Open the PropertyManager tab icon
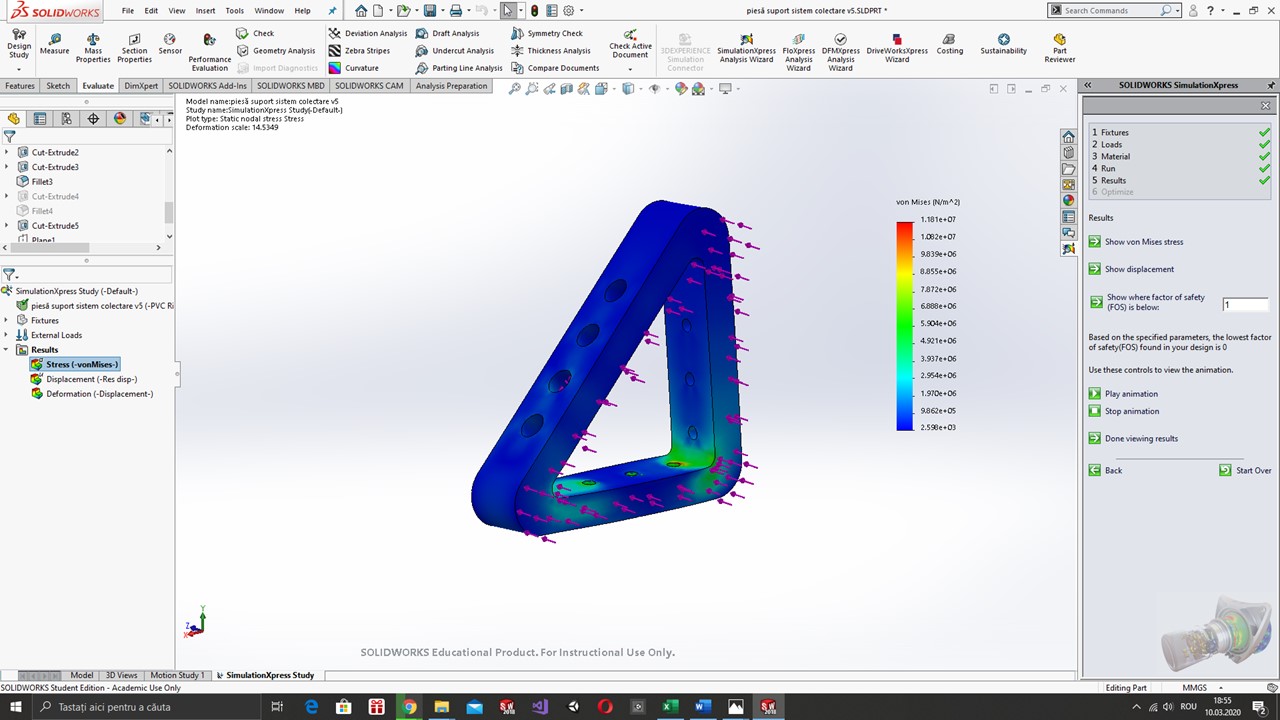This screenshot has height=720, width=1280. pyautogui.click(x=40, y=118)
